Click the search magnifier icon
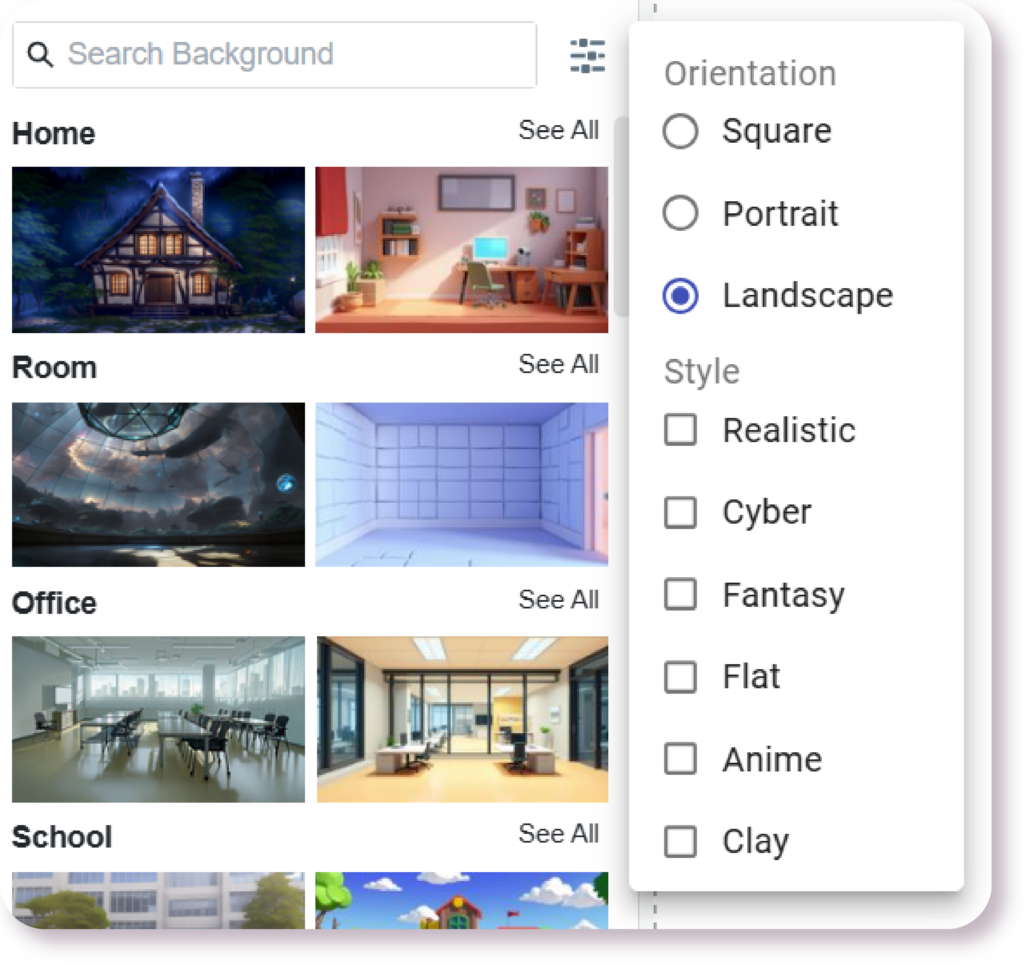Screen dimensions: 1024x969 [x=40, y=55]
